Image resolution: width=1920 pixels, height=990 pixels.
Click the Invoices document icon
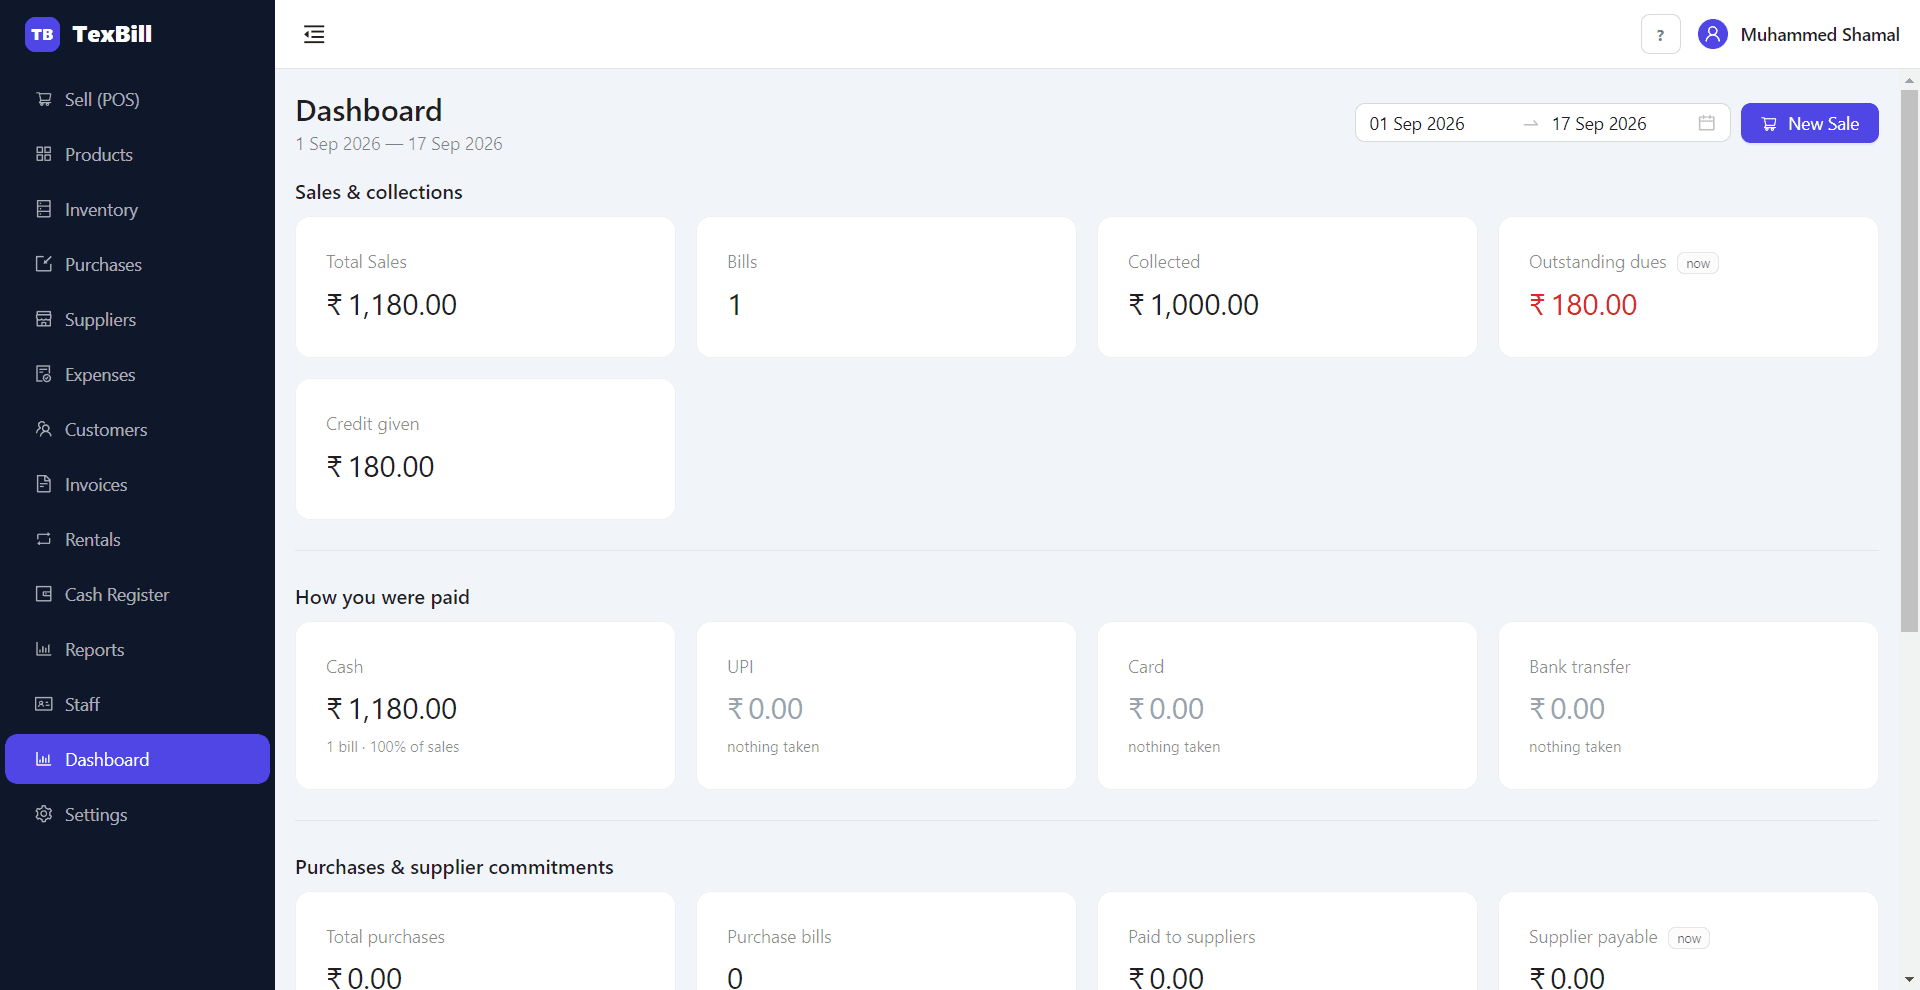click(44, 484)
